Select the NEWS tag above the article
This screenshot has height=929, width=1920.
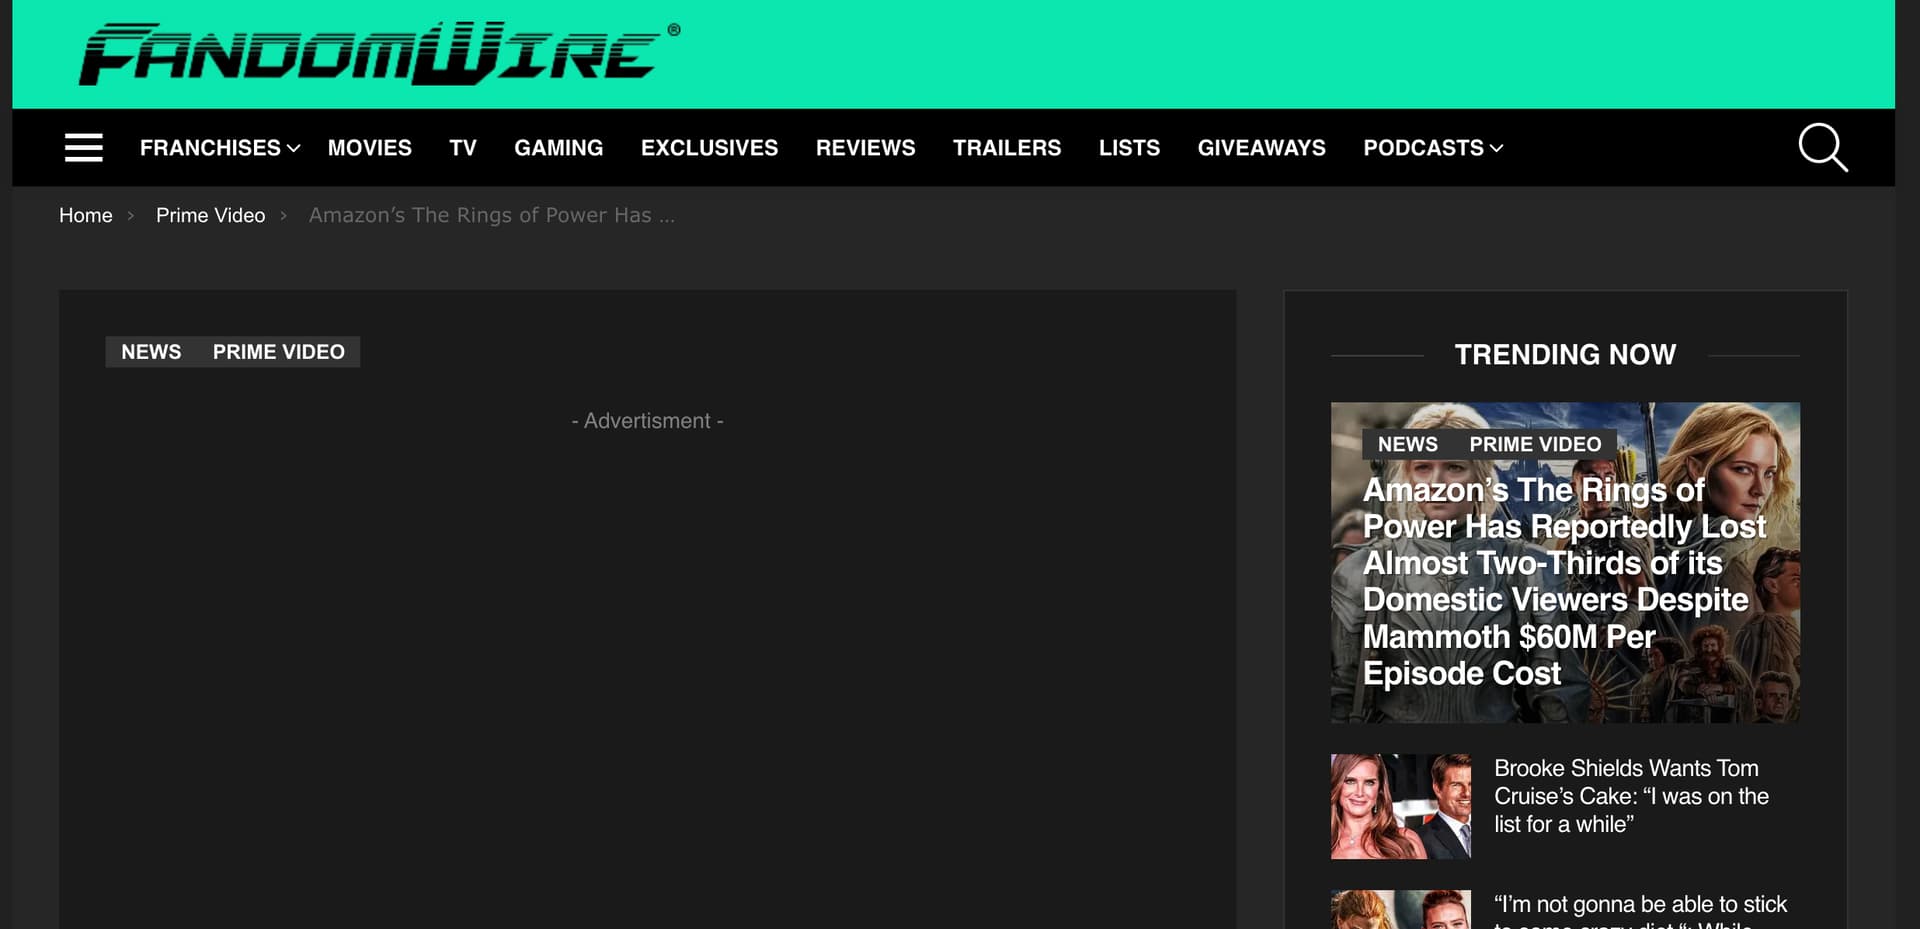pos(152,352)
